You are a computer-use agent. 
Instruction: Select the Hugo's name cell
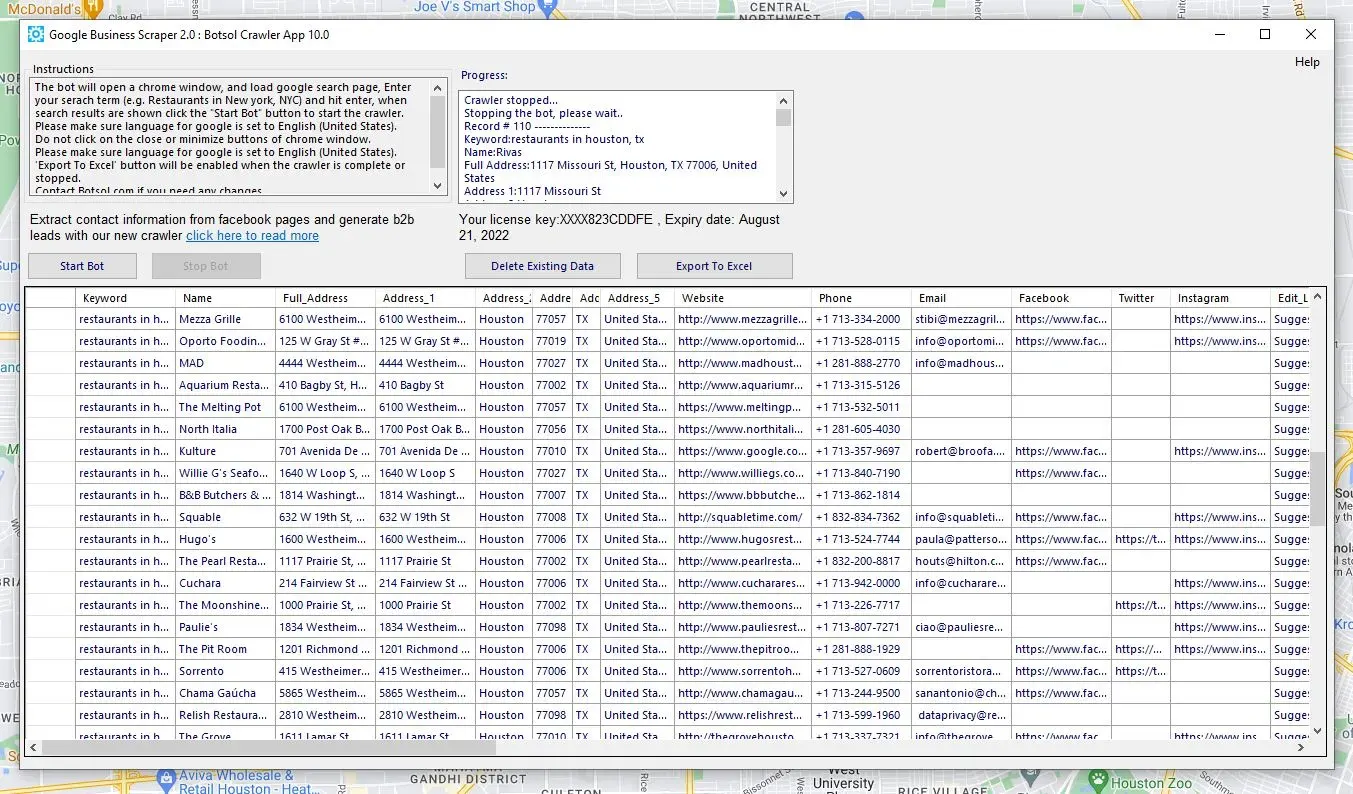click(226, 539)
